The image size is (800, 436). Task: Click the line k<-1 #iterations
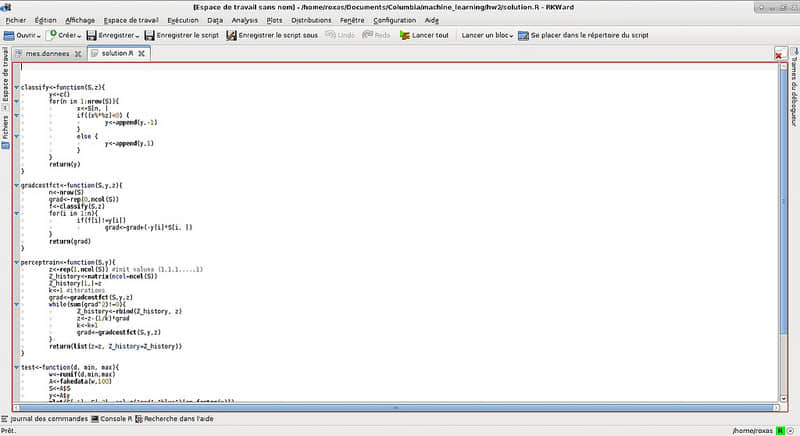tap(77, 291)
